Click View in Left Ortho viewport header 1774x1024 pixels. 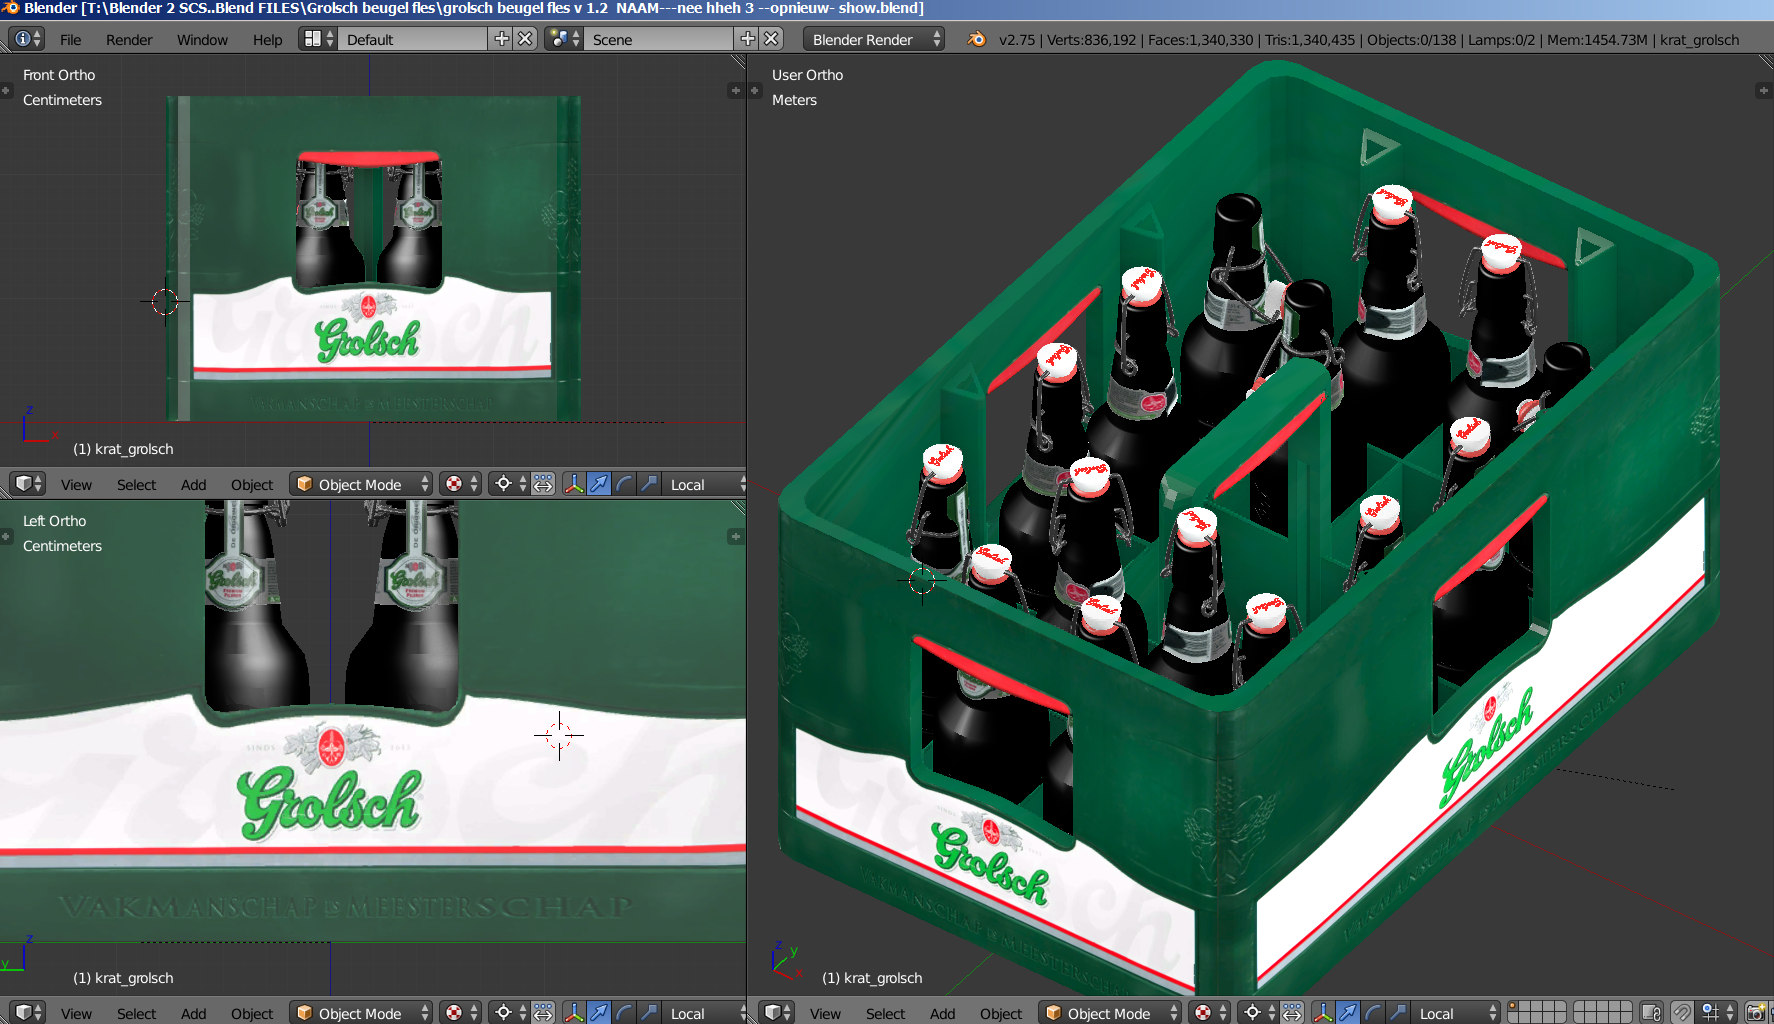click(76, 1014)
